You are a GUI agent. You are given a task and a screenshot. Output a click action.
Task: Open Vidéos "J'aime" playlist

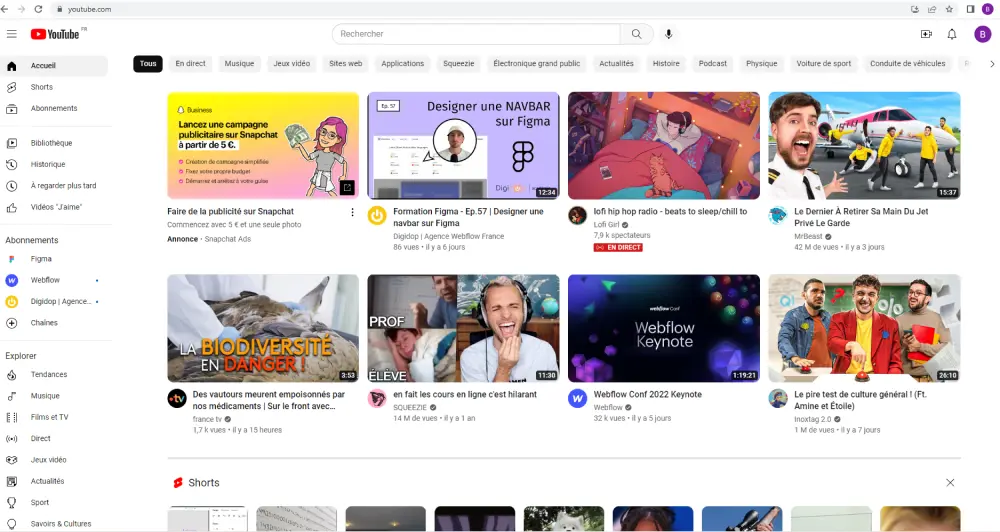click(x=54, y=207)
